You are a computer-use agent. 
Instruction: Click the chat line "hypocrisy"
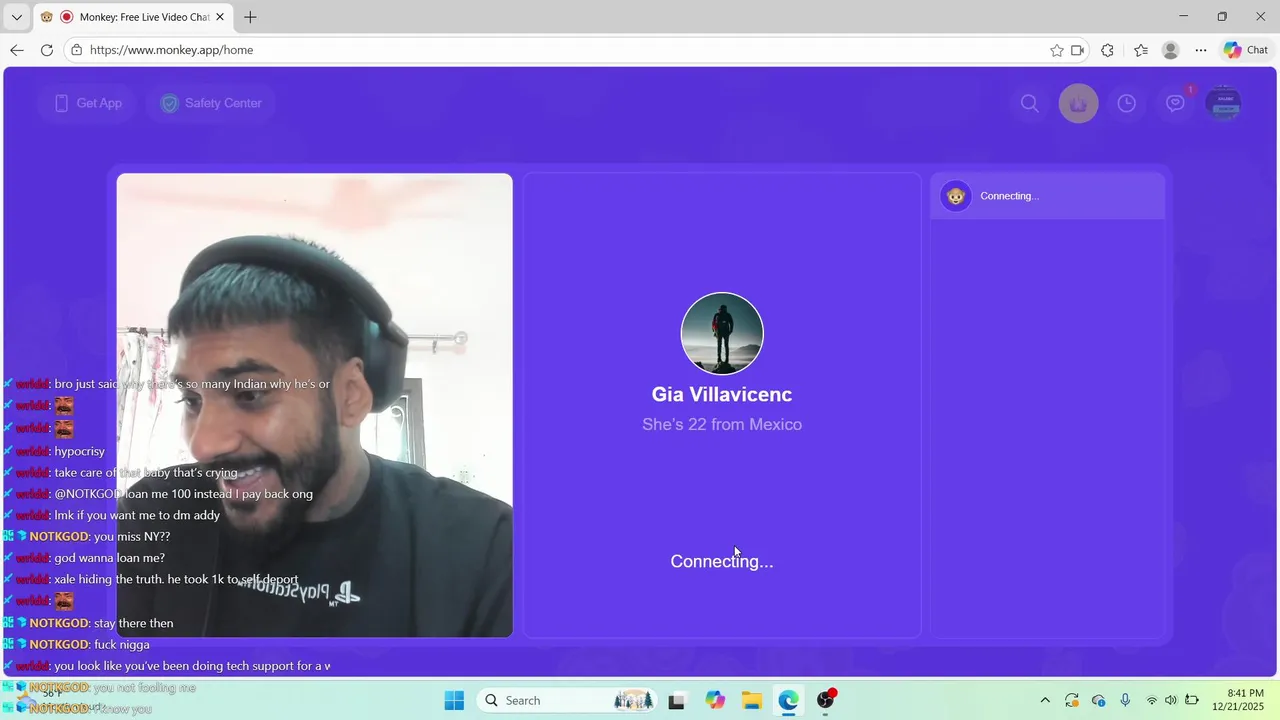(x=79, y=451)
